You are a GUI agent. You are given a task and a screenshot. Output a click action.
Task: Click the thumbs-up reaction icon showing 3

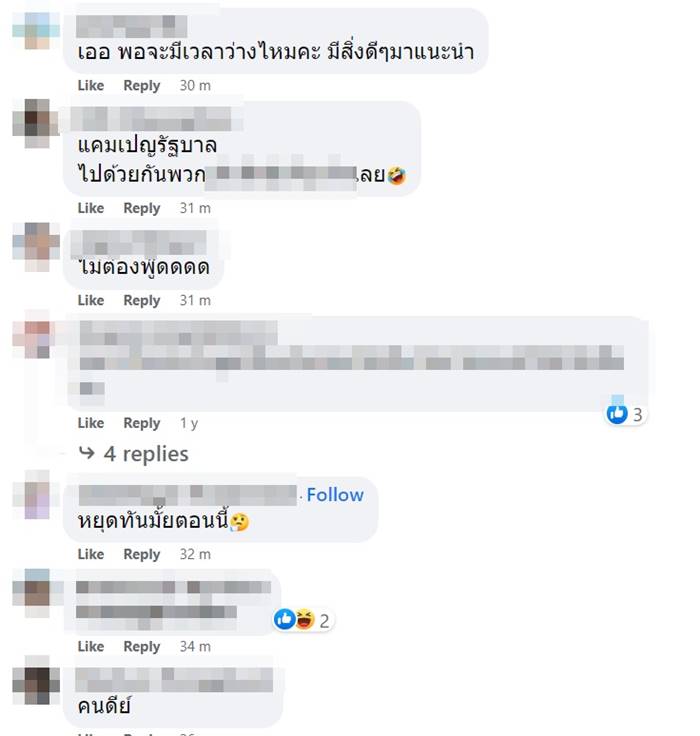pyautogui.click(x=617, y=414)
